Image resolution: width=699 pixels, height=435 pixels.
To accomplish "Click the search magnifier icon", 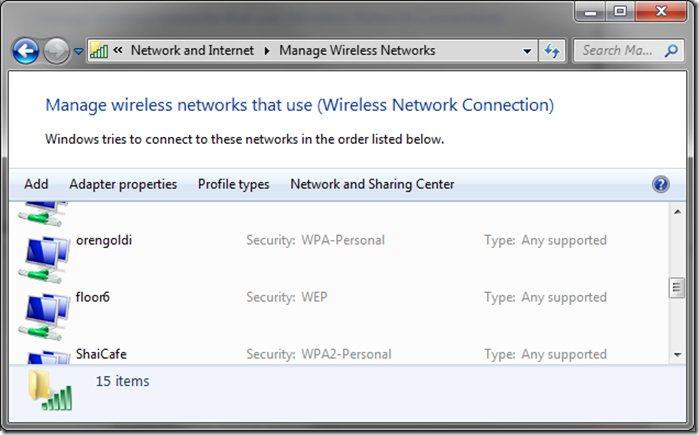I will pos(671,51).
